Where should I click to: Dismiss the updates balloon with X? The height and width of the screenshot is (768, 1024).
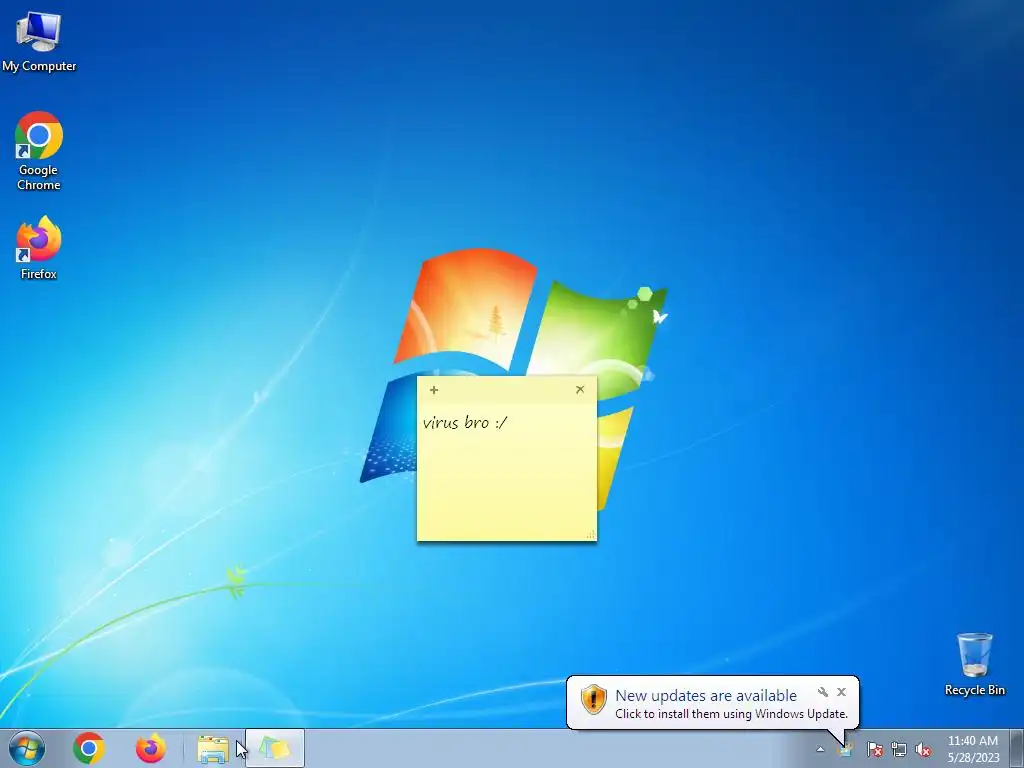(841, 692)
